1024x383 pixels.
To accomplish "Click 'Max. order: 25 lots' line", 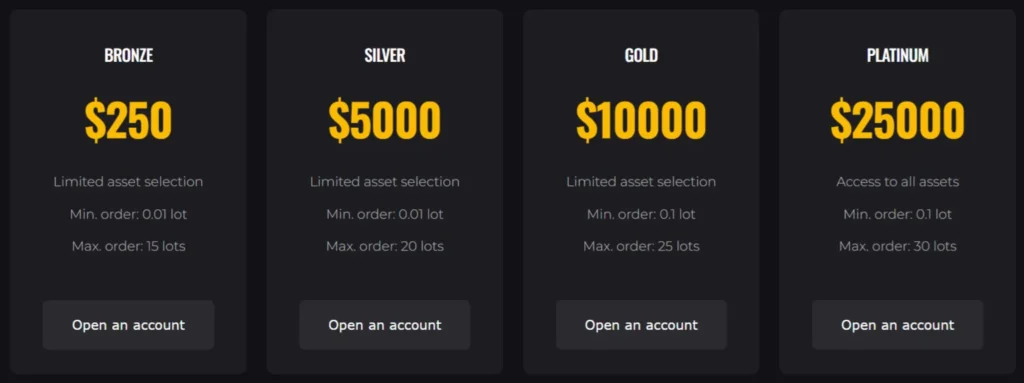I will (641, 246).
